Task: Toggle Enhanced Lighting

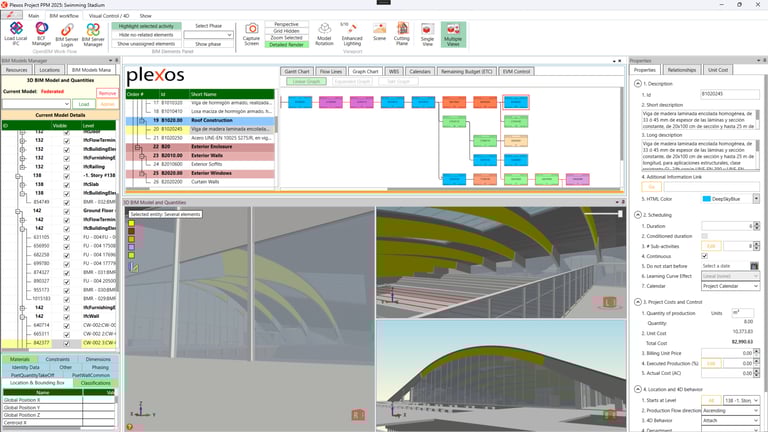Action: point(352,34)
